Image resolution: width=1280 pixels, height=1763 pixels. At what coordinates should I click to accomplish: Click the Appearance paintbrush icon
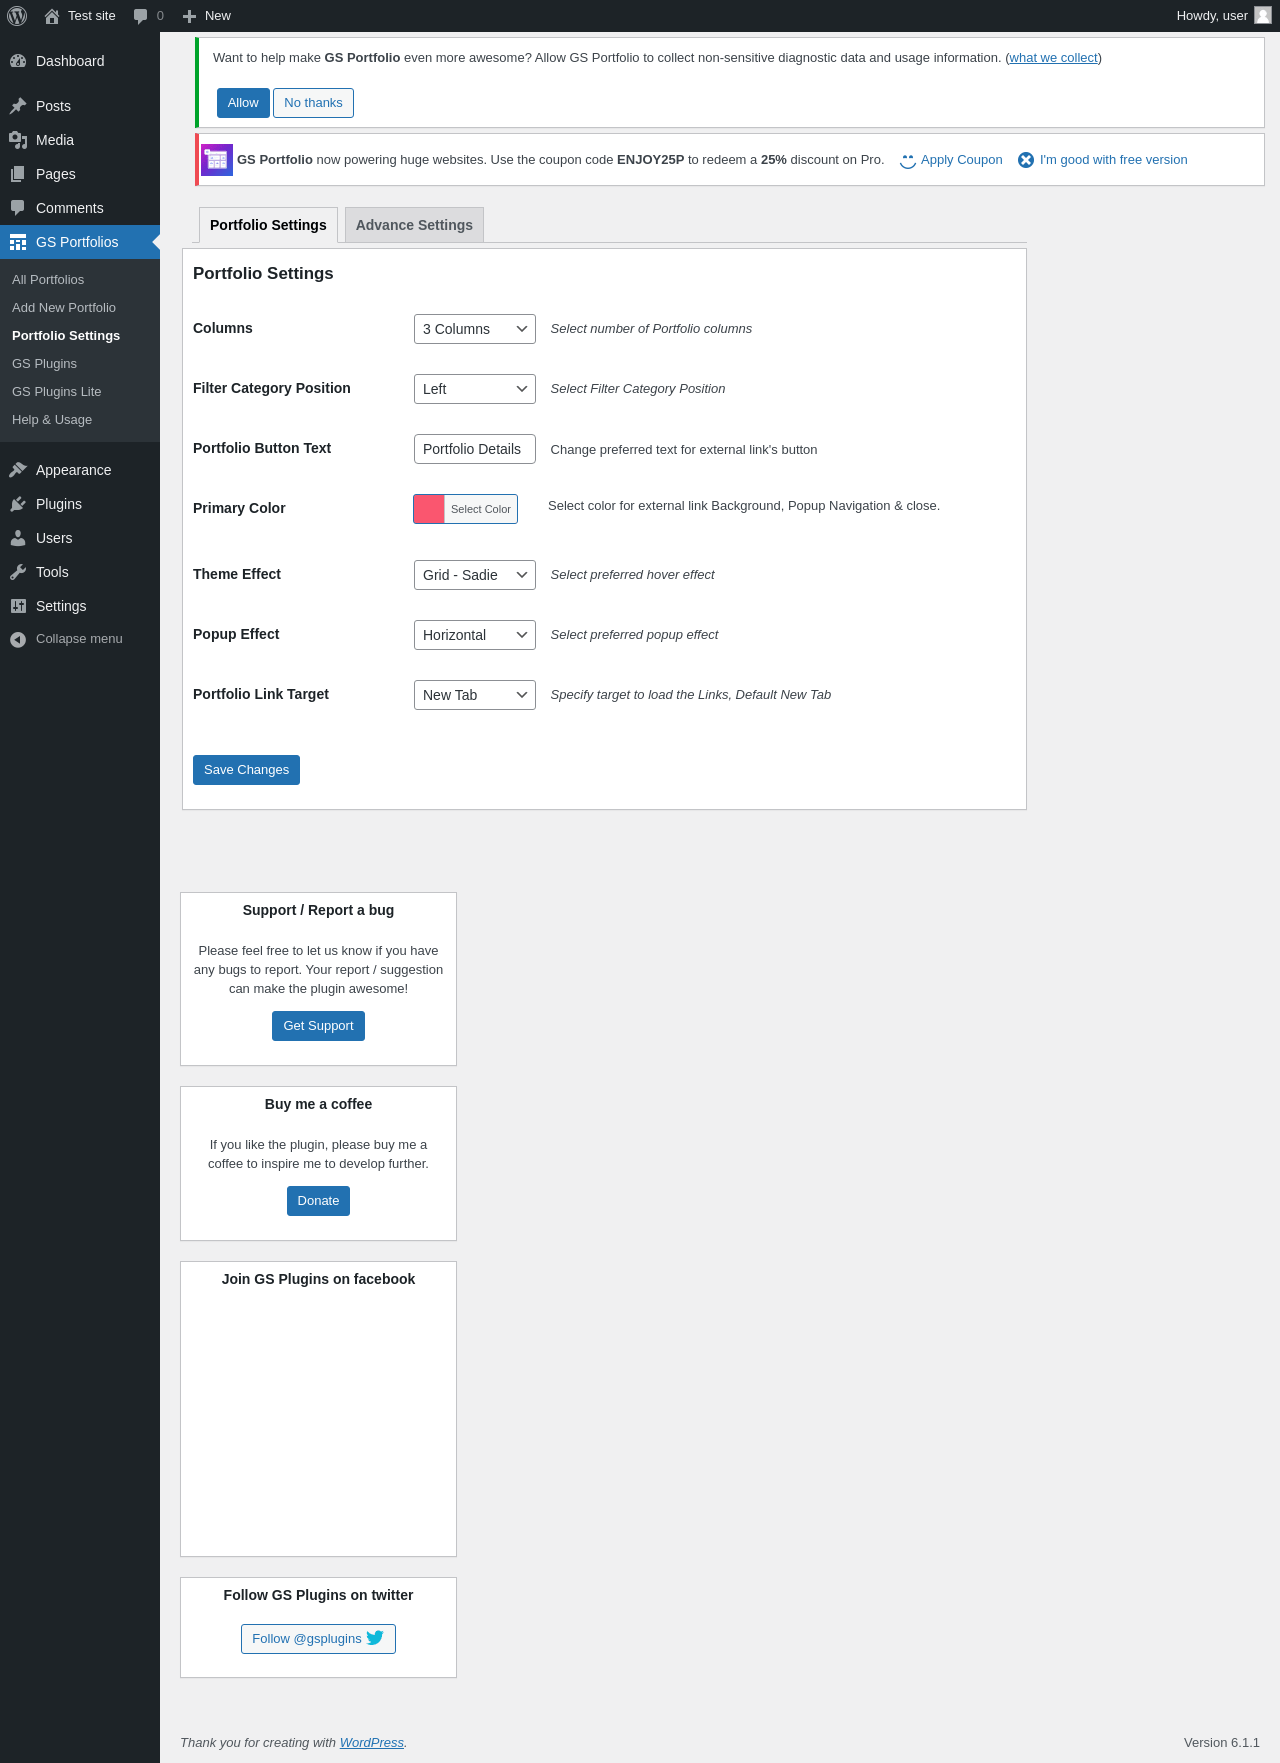pyautogui.click(x=18, y=470)
